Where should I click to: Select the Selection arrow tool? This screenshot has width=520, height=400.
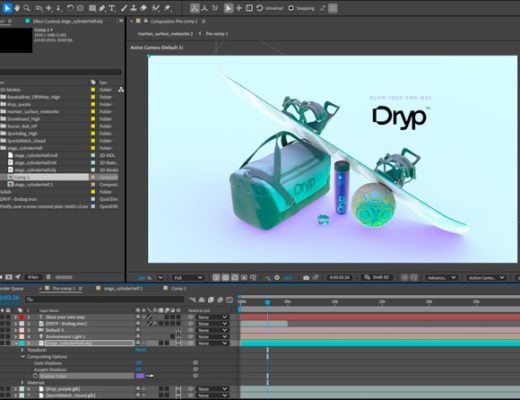[x=7, y=8]
